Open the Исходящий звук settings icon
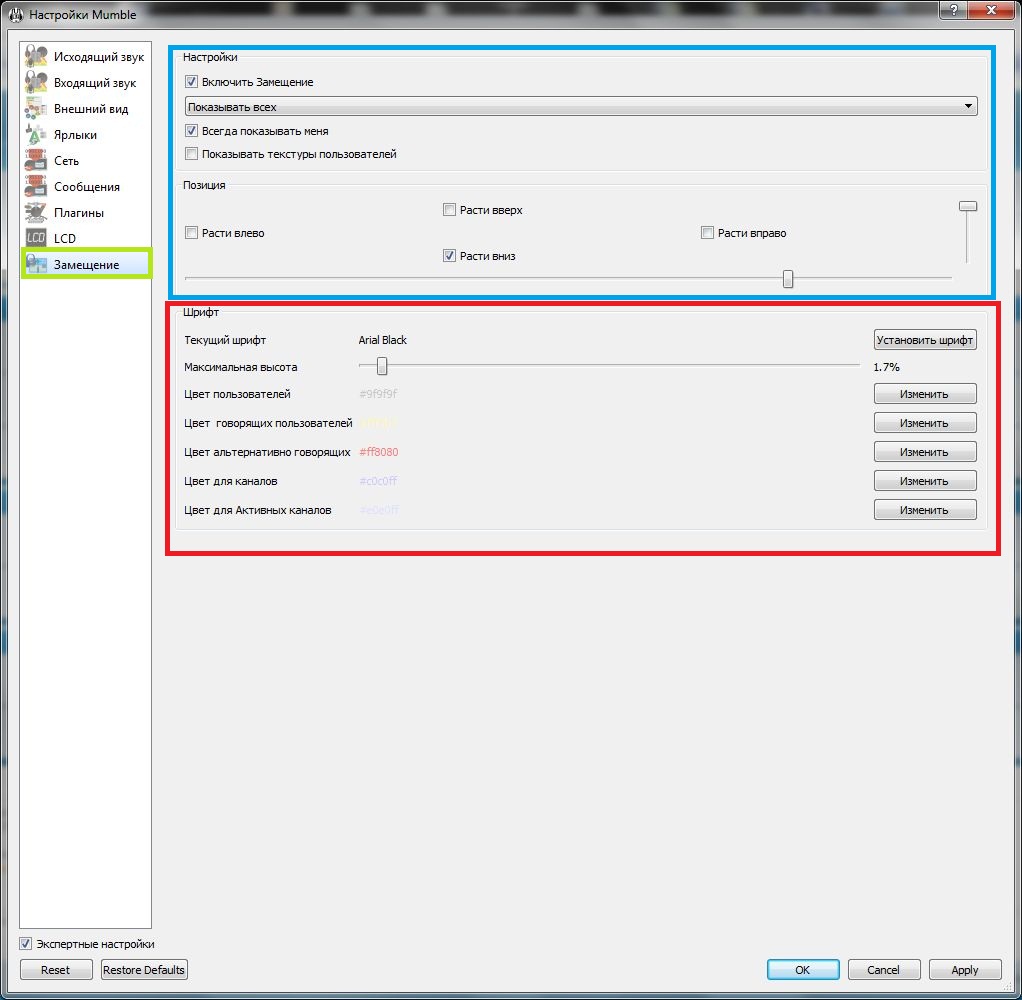 coord(36,57)
